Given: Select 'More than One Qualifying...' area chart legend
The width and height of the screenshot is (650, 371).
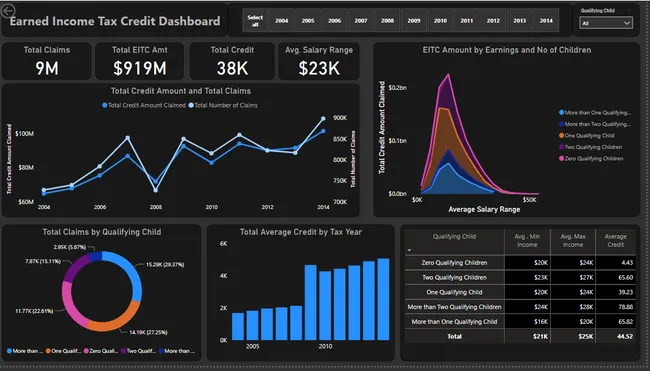Looking at the screenshot, I should tap(595, 113).
